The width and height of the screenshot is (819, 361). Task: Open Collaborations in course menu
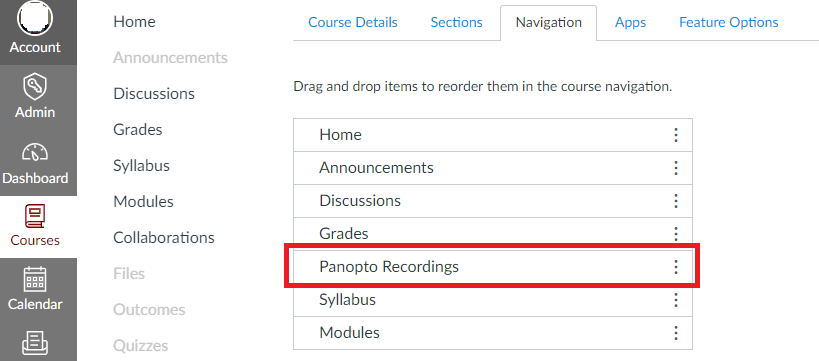pyautogui.click(x=164, y=238)
